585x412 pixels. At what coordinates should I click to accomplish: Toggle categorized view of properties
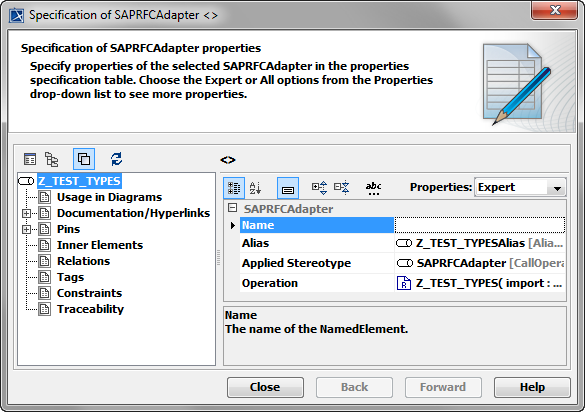click(x=234, y=188)
